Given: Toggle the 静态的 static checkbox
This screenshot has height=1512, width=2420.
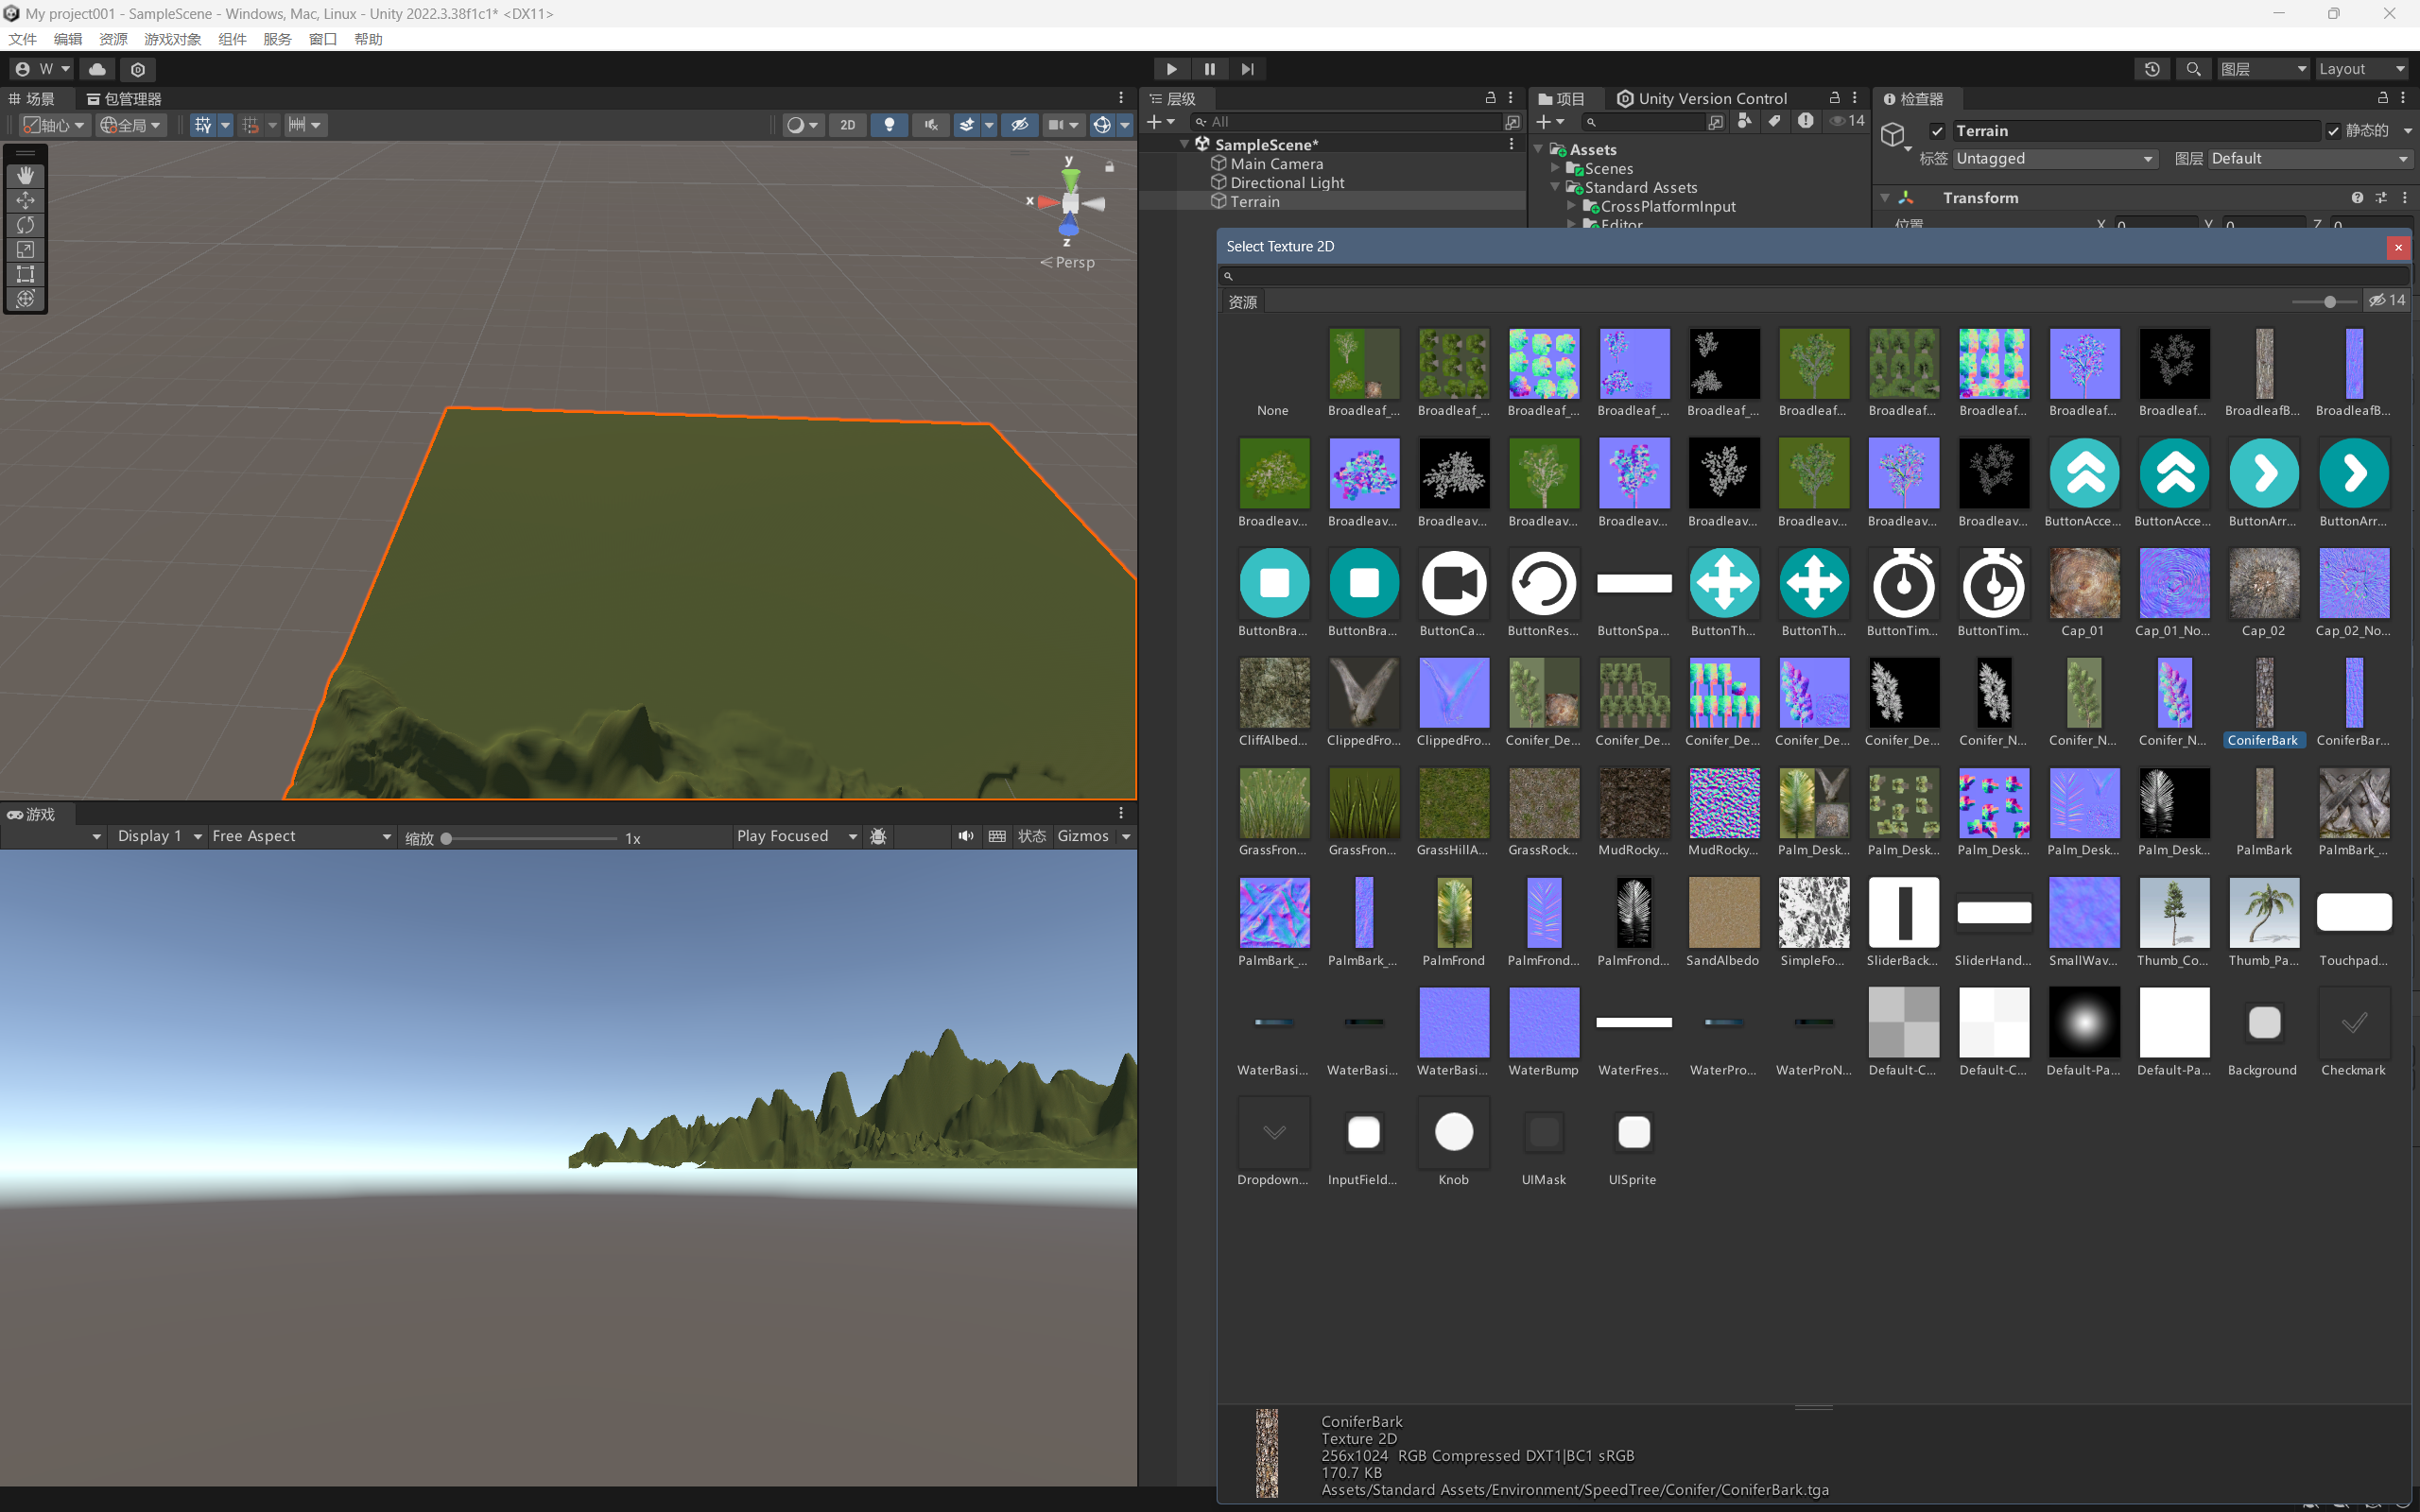Looking at the screenshot, I should (2333, 131).
